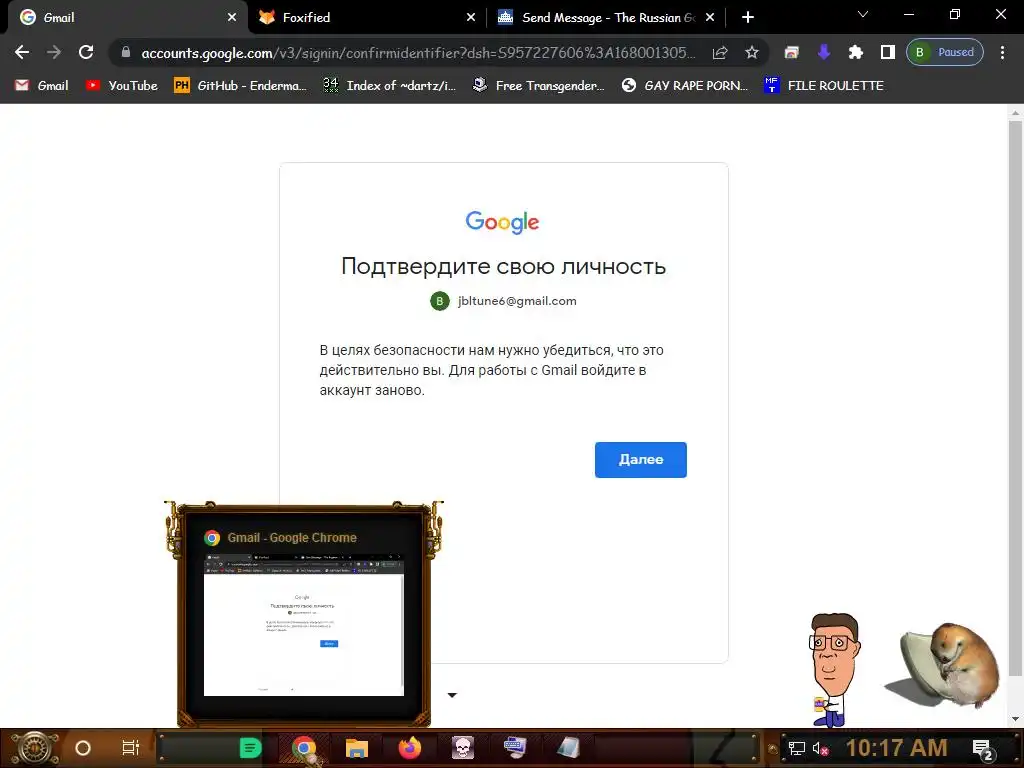Click the scrollbar down arrow
This screenshot has width=1024, height=768.
(1015, 719)
